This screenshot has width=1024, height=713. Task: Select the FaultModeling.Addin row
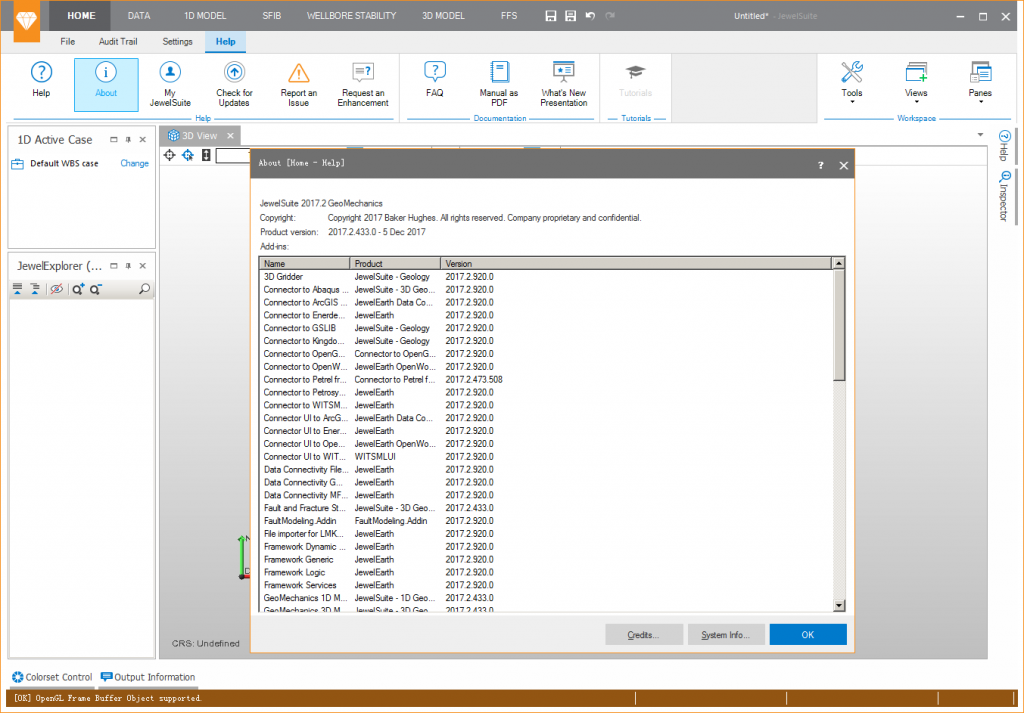pos(547,521)
